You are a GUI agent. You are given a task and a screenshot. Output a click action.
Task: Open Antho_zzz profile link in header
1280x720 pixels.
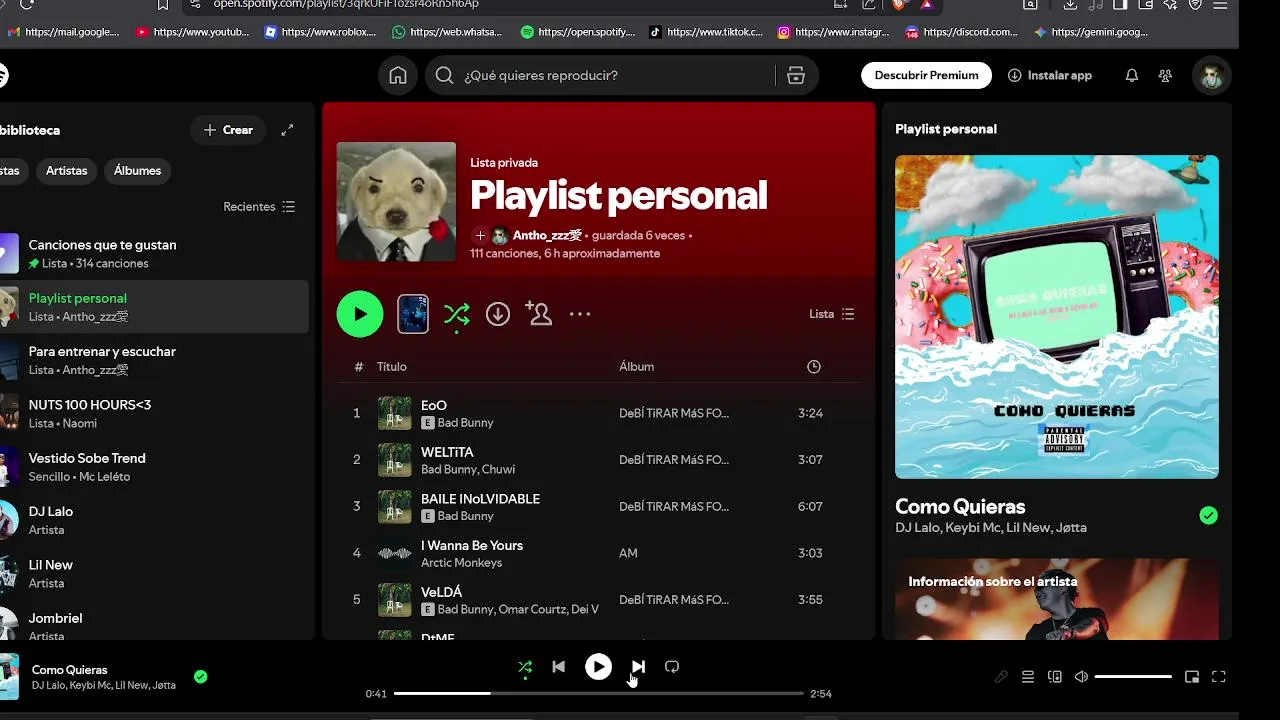click(547, 236)
